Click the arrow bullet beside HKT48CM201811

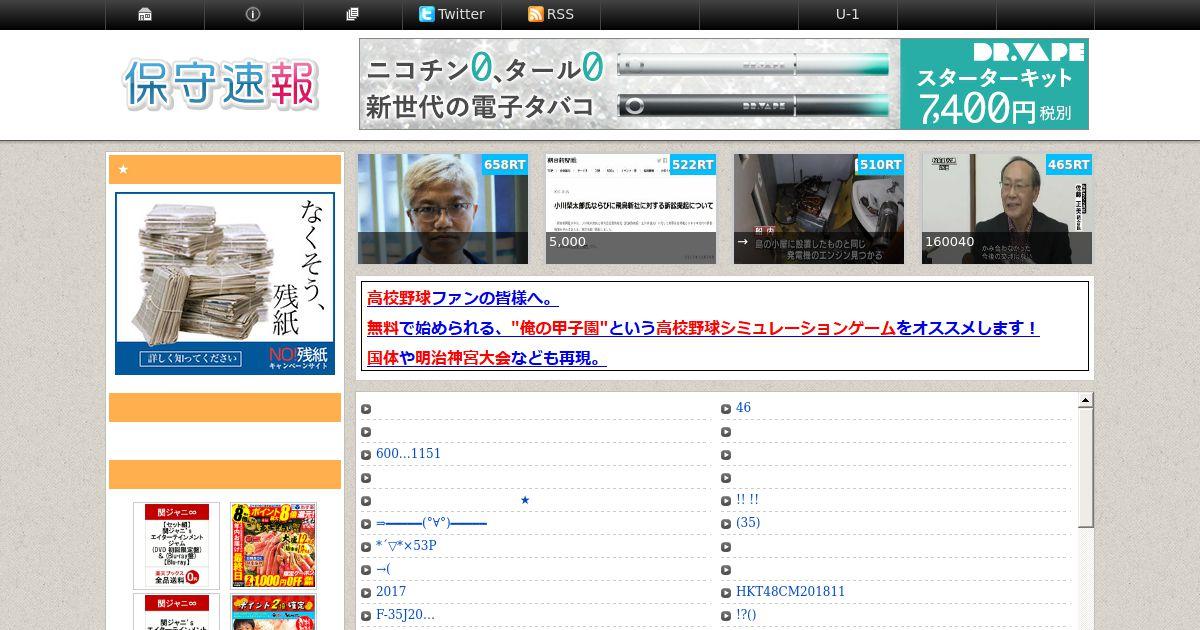coord(726,593)
